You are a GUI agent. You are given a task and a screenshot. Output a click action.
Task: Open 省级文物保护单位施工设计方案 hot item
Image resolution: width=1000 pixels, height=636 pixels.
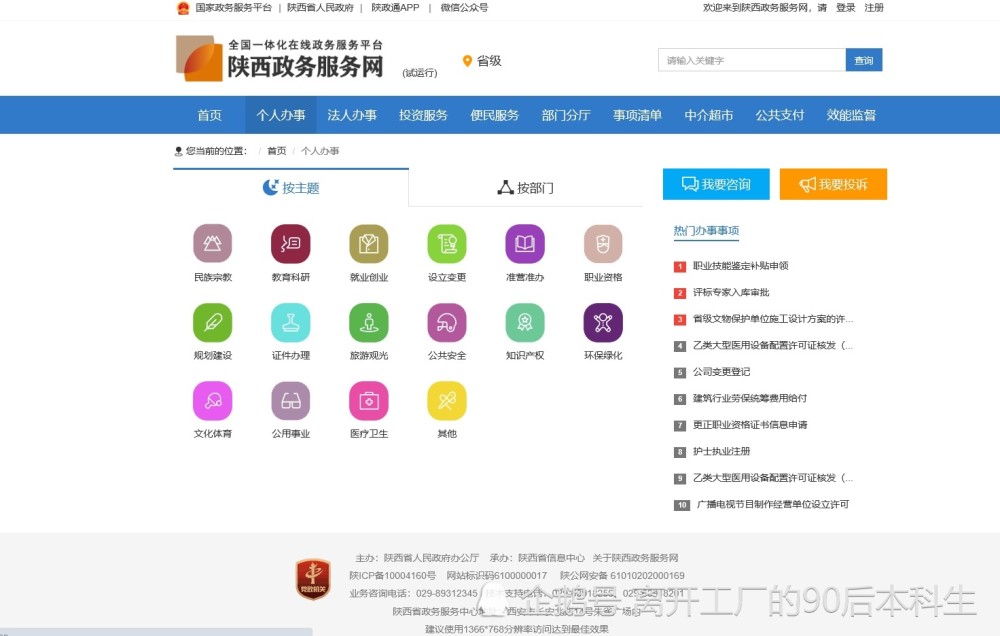coord(773,318)
